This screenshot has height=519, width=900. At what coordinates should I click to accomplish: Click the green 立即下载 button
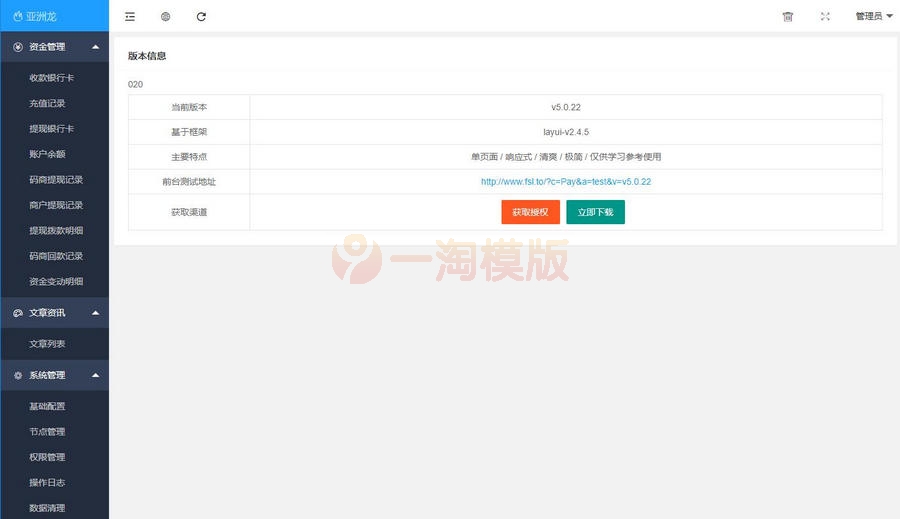click(595, 212)
